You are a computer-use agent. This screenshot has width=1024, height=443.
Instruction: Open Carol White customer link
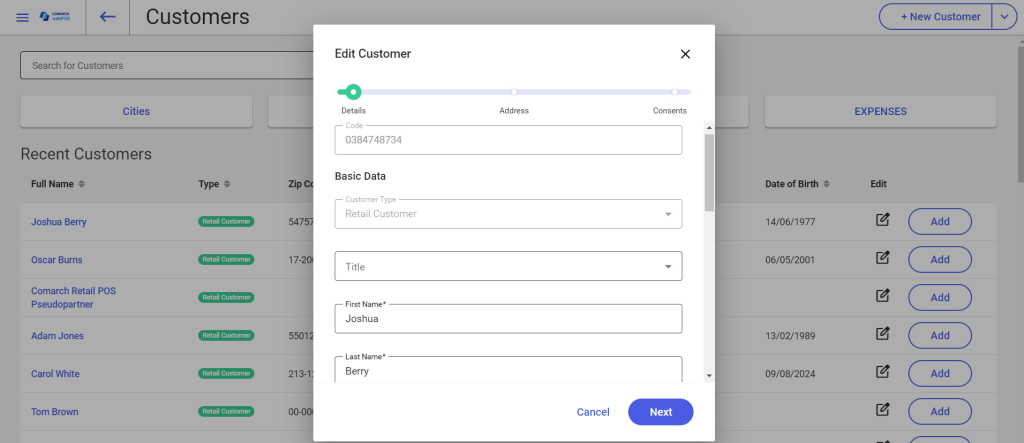click(x=56, y=374)
